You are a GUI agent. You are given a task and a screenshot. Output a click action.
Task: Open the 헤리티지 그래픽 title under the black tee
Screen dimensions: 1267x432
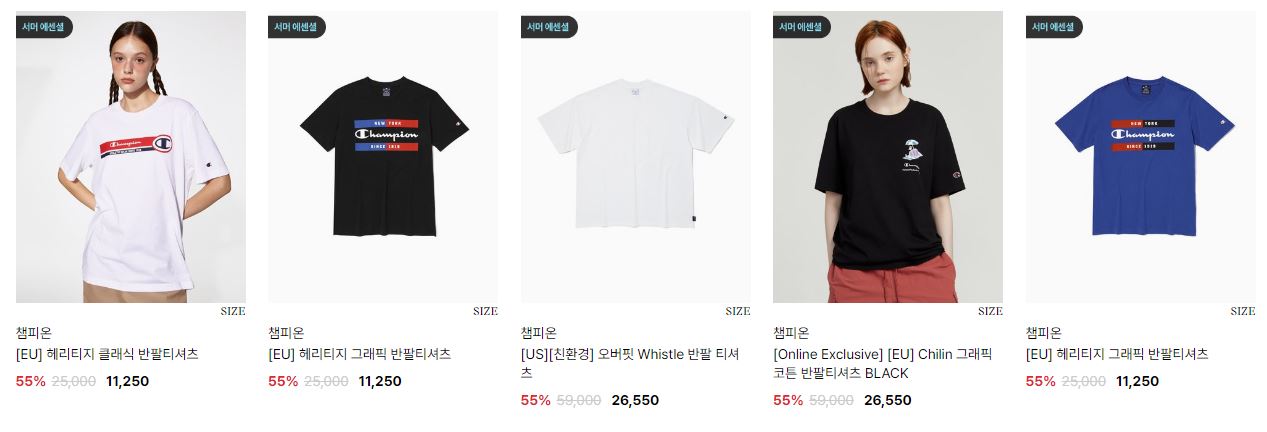[x=360, y=354]
